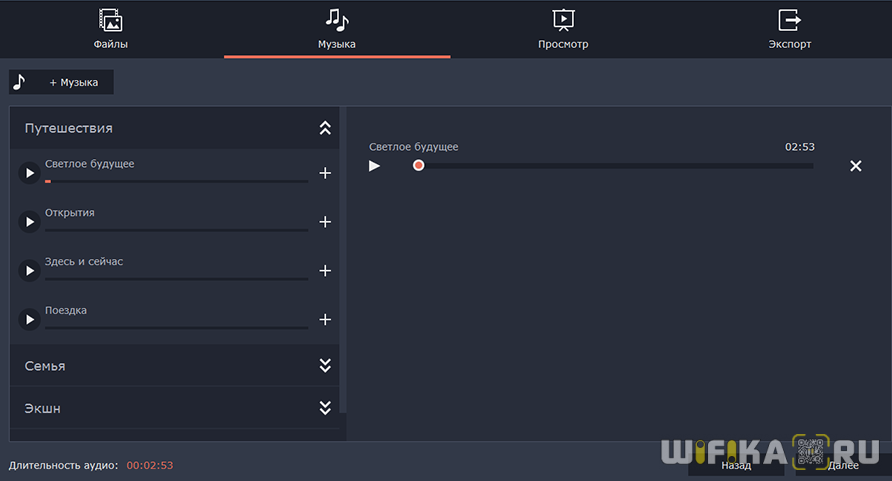
Task: Expand the Экшн category
Action: [325, 408]
